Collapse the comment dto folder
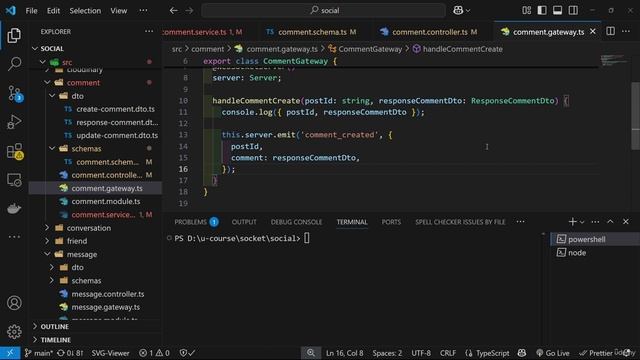Screen dimensions: 640x360 tap(52, 96)
